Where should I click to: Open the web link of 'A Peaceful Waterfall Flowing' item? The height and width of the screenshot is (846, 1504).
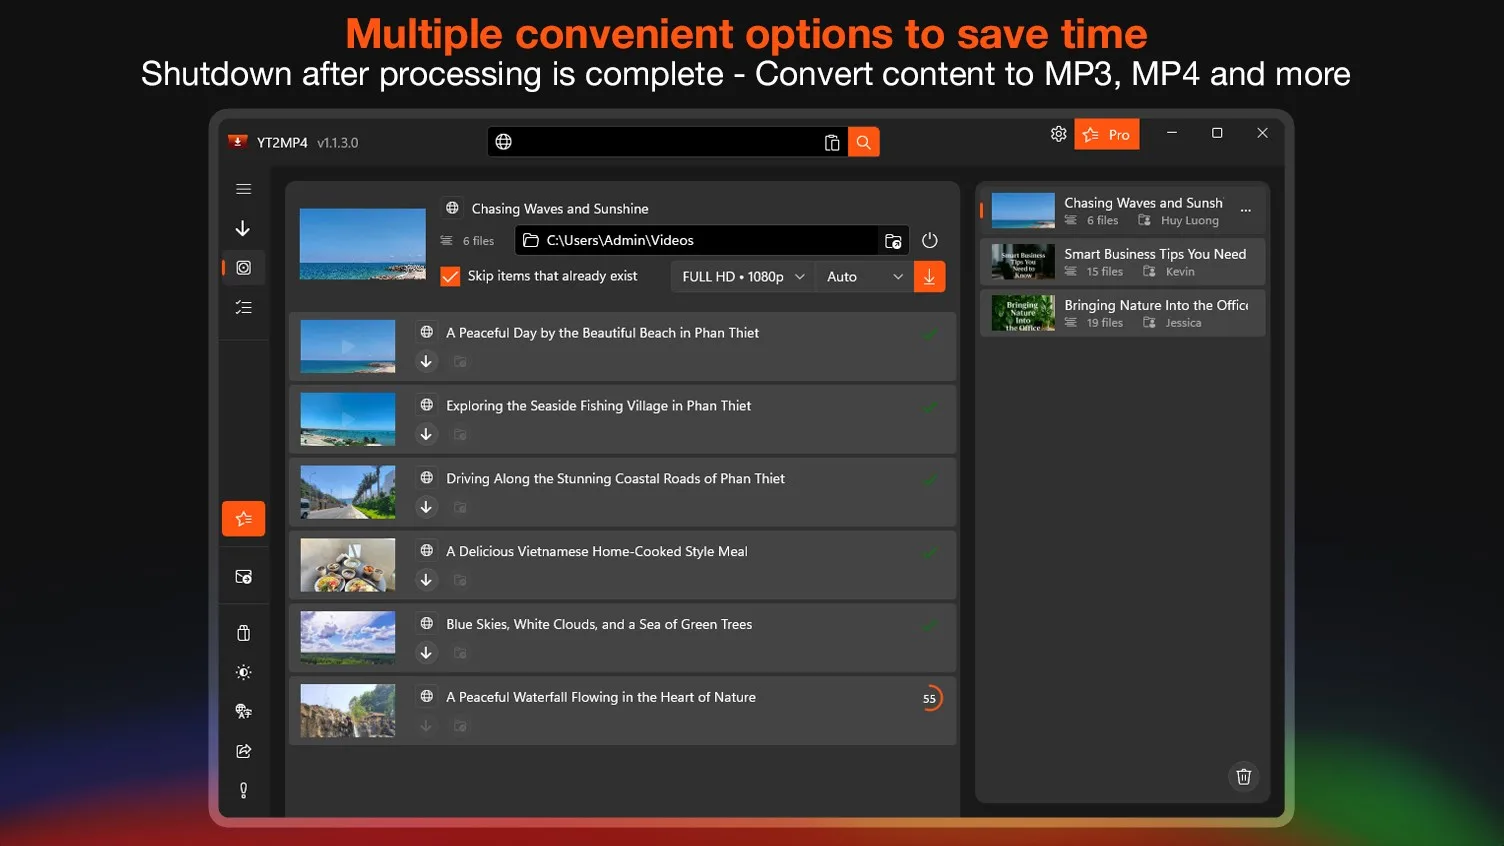coord(427,696)
